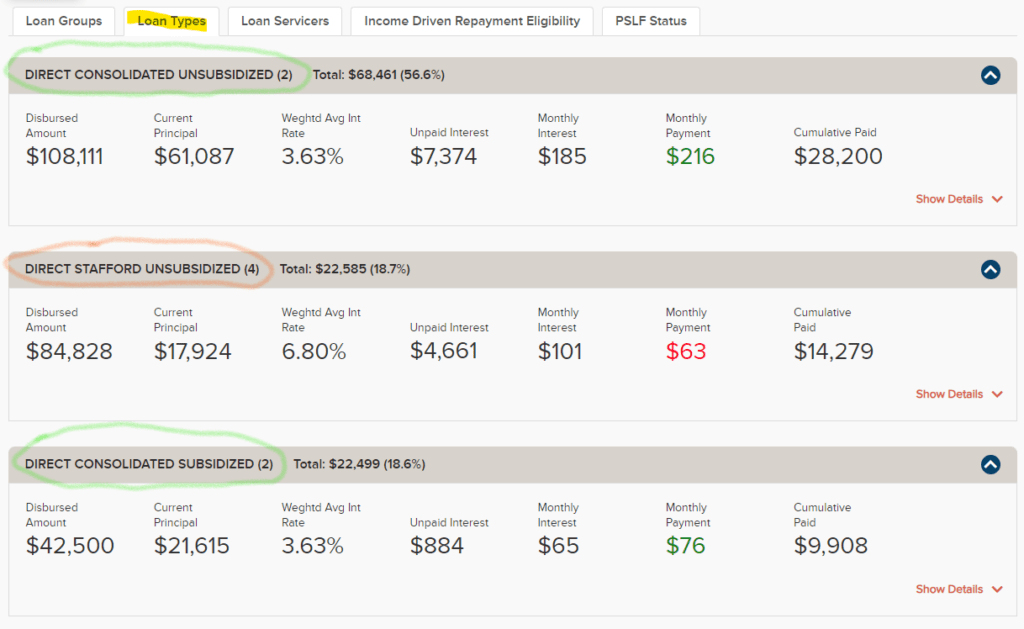1024x629 pixels.
Task: Click the Direct Consolidated Unsubsidized (2) heading
Action: (x=159, y=75)
